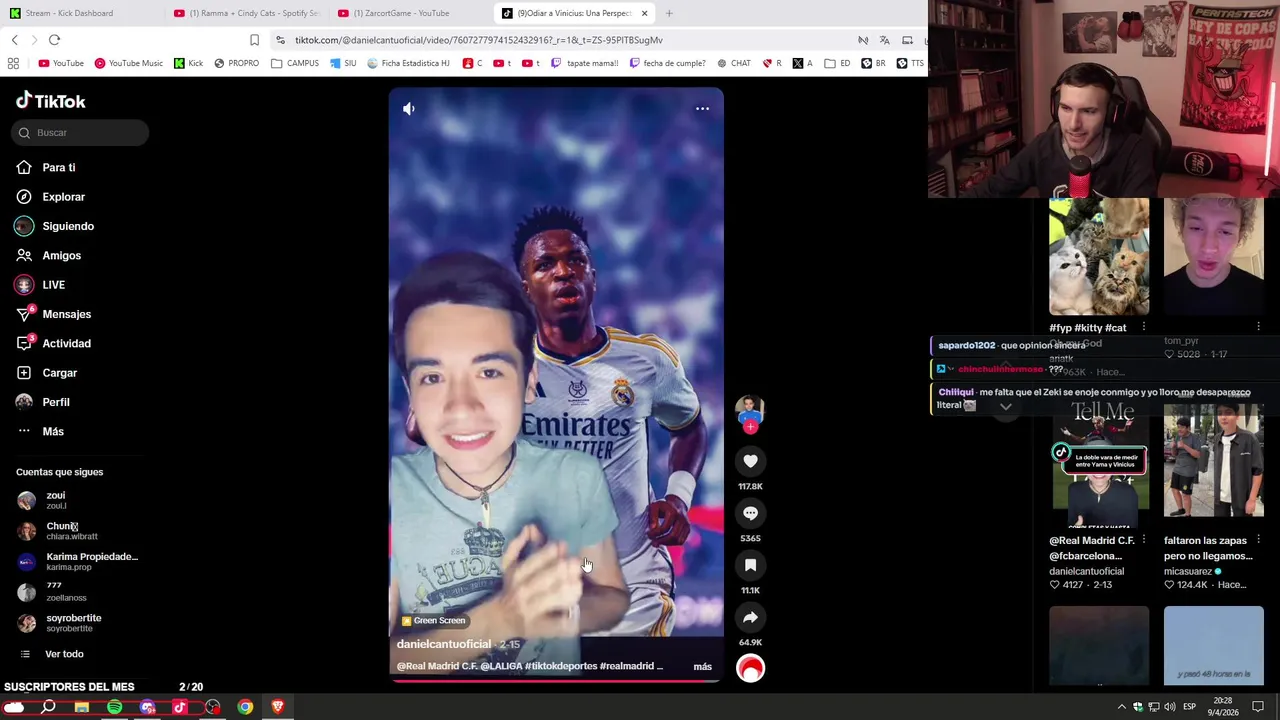1280x720 pixels.
Task: Open the video's three-dot options menu
Action: click(702, 109)
